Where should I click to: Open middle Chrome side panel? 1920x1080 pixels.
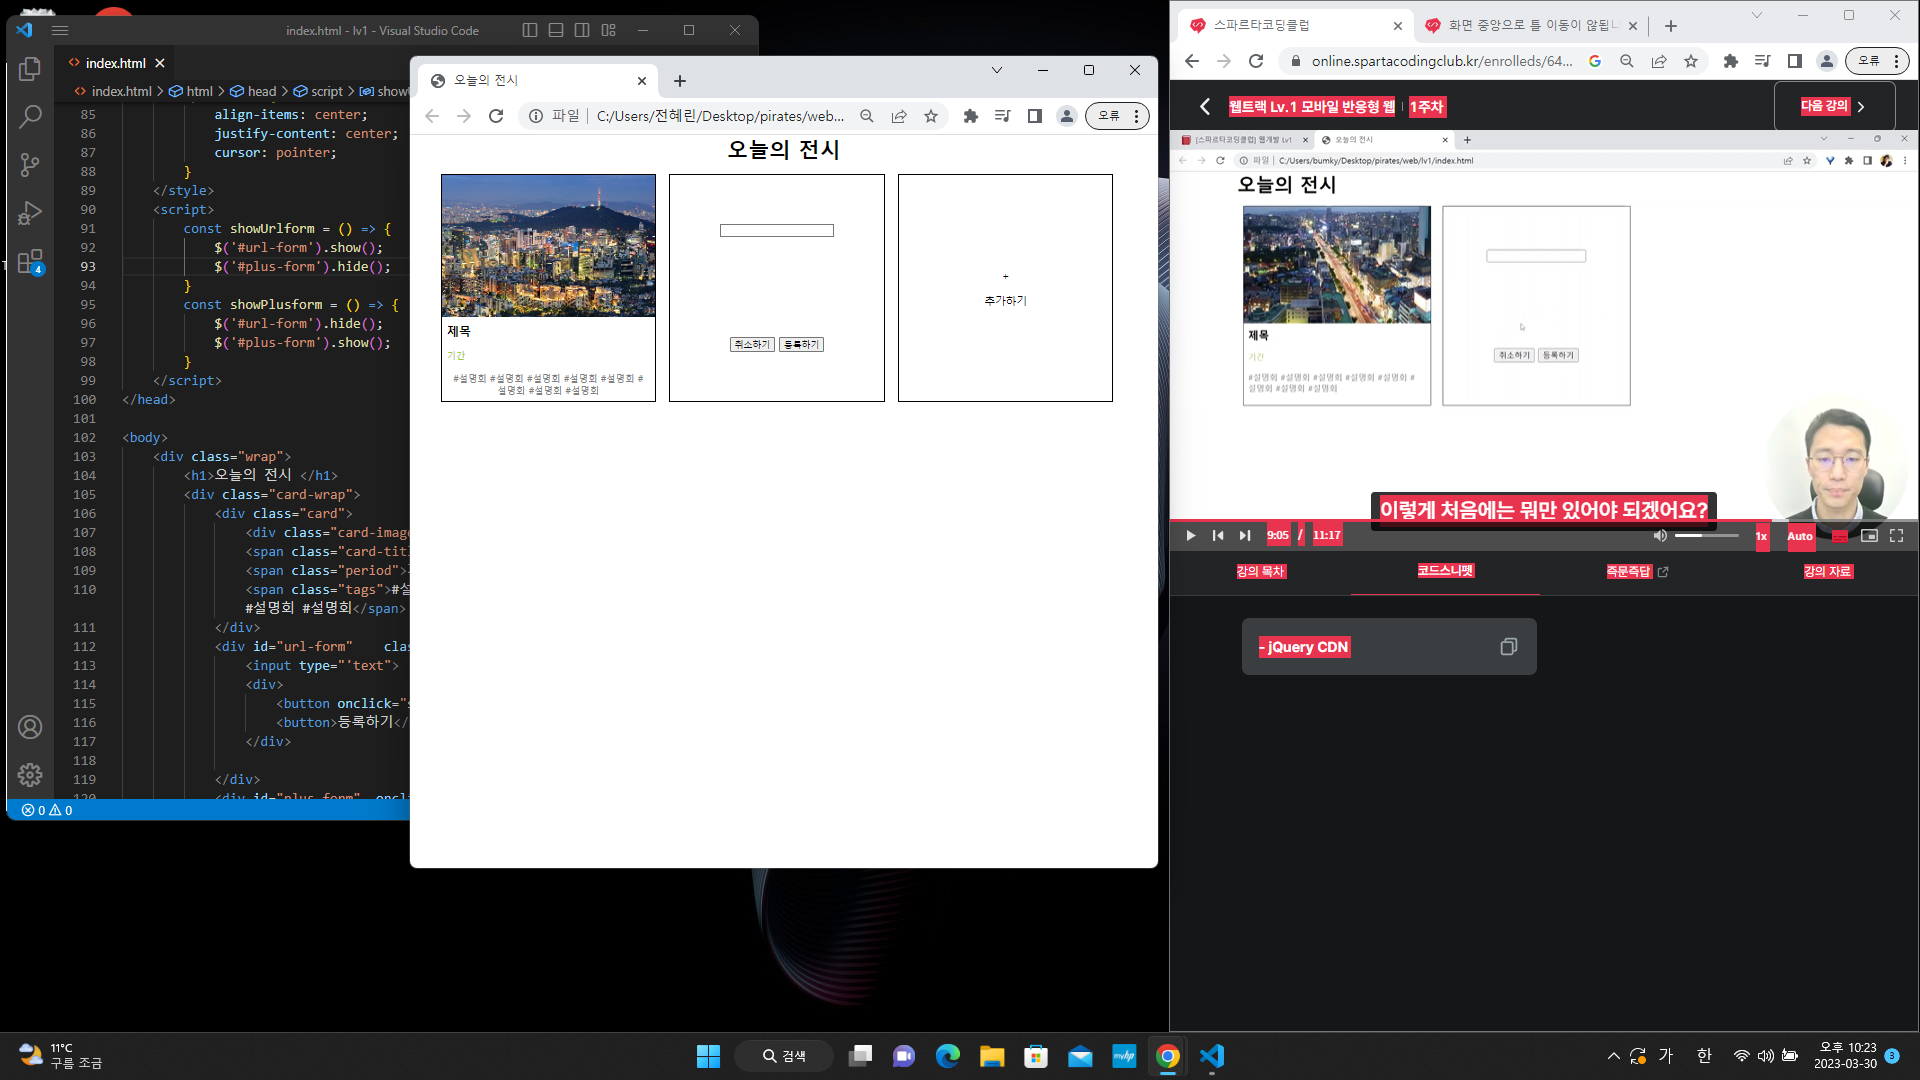coord(1035,116)
